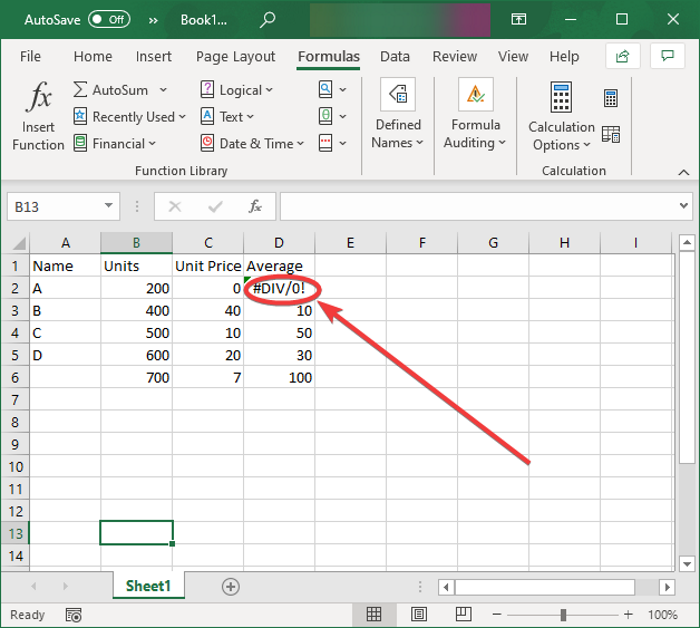Open the Calculate Now calculator icon
This screenshot has width=700, height=628.
coord(610,98)
